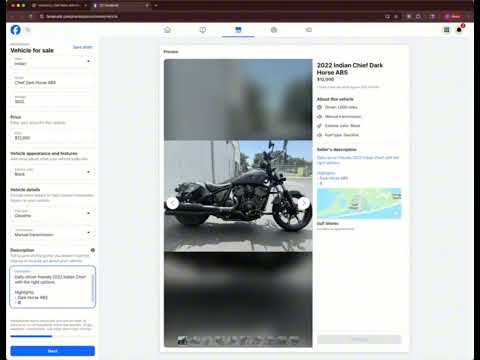The image size is (480, 360).
Task: Open the Groups tab icon
Action: (274, 30)
